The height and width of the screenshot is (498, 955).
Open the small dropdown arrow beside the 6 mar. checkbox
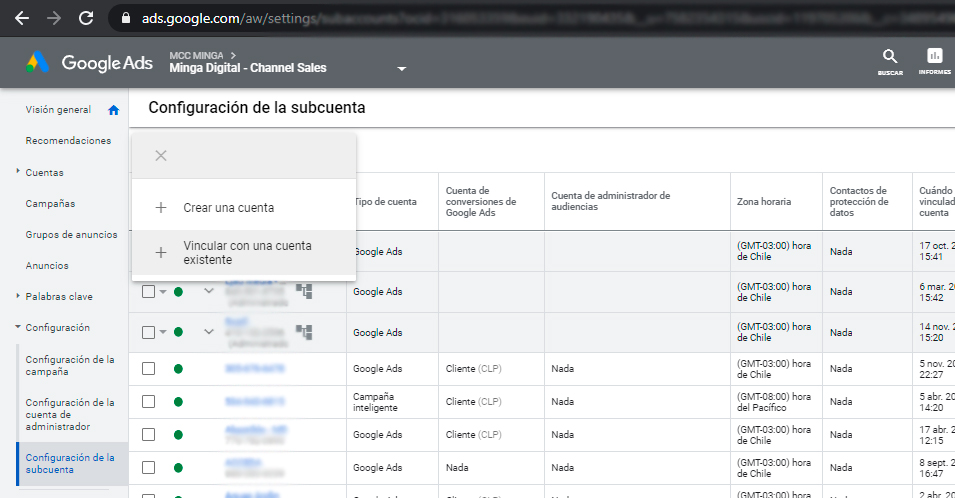(163, 292)
